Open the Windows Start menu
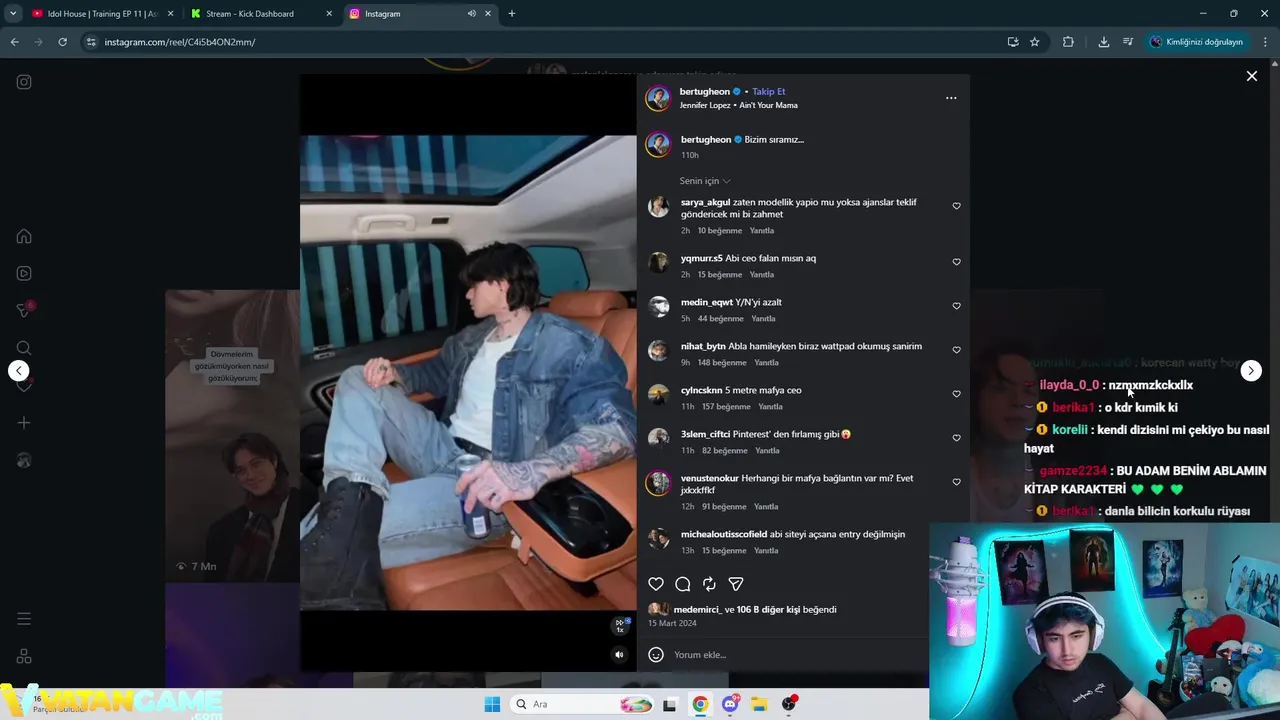1280x720 pixels. tap(492, 704)
